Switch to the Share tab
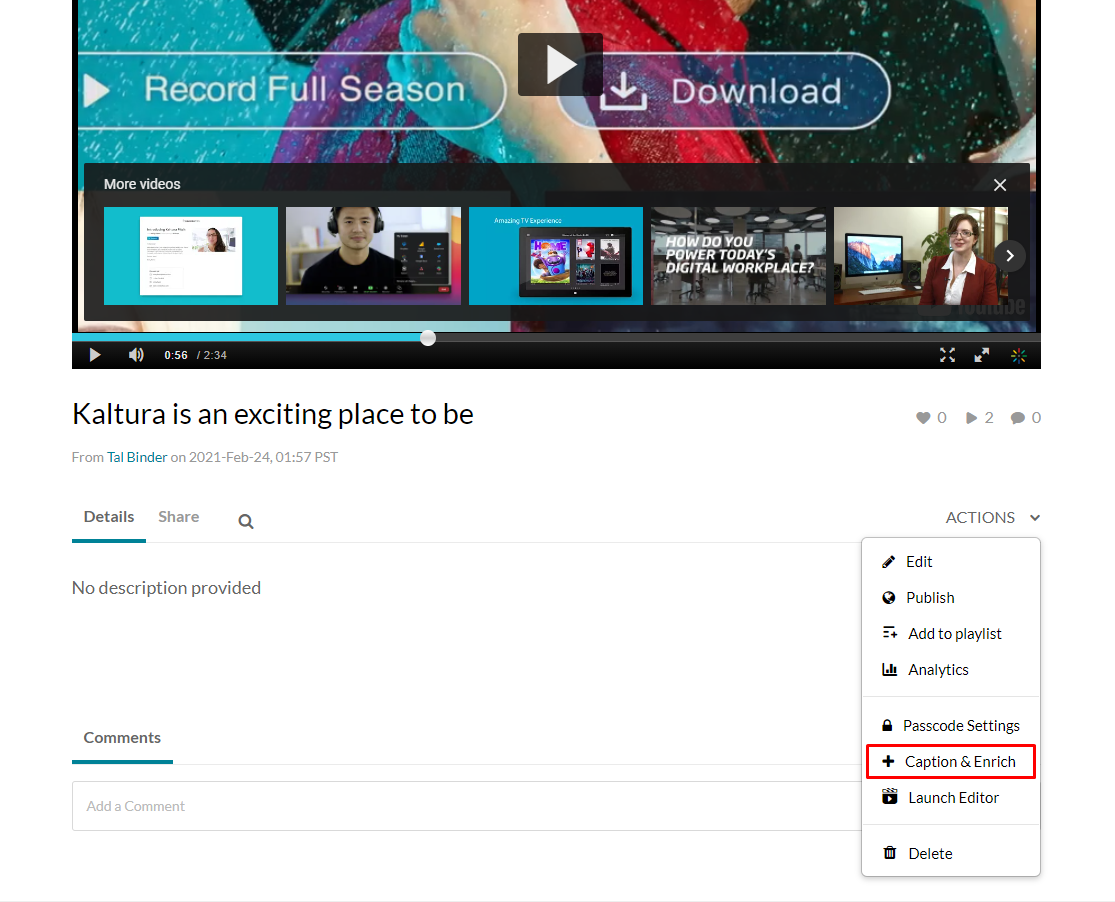 (178, 517)
